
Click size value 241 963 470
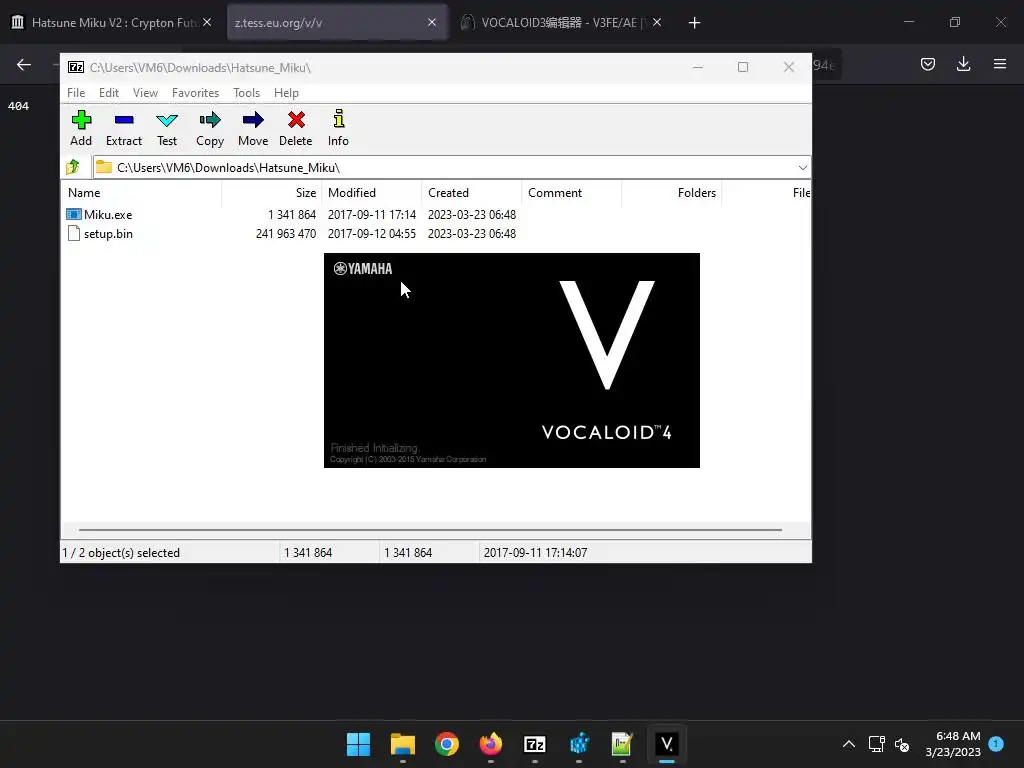pyautogui.click(x=286, y=234)
